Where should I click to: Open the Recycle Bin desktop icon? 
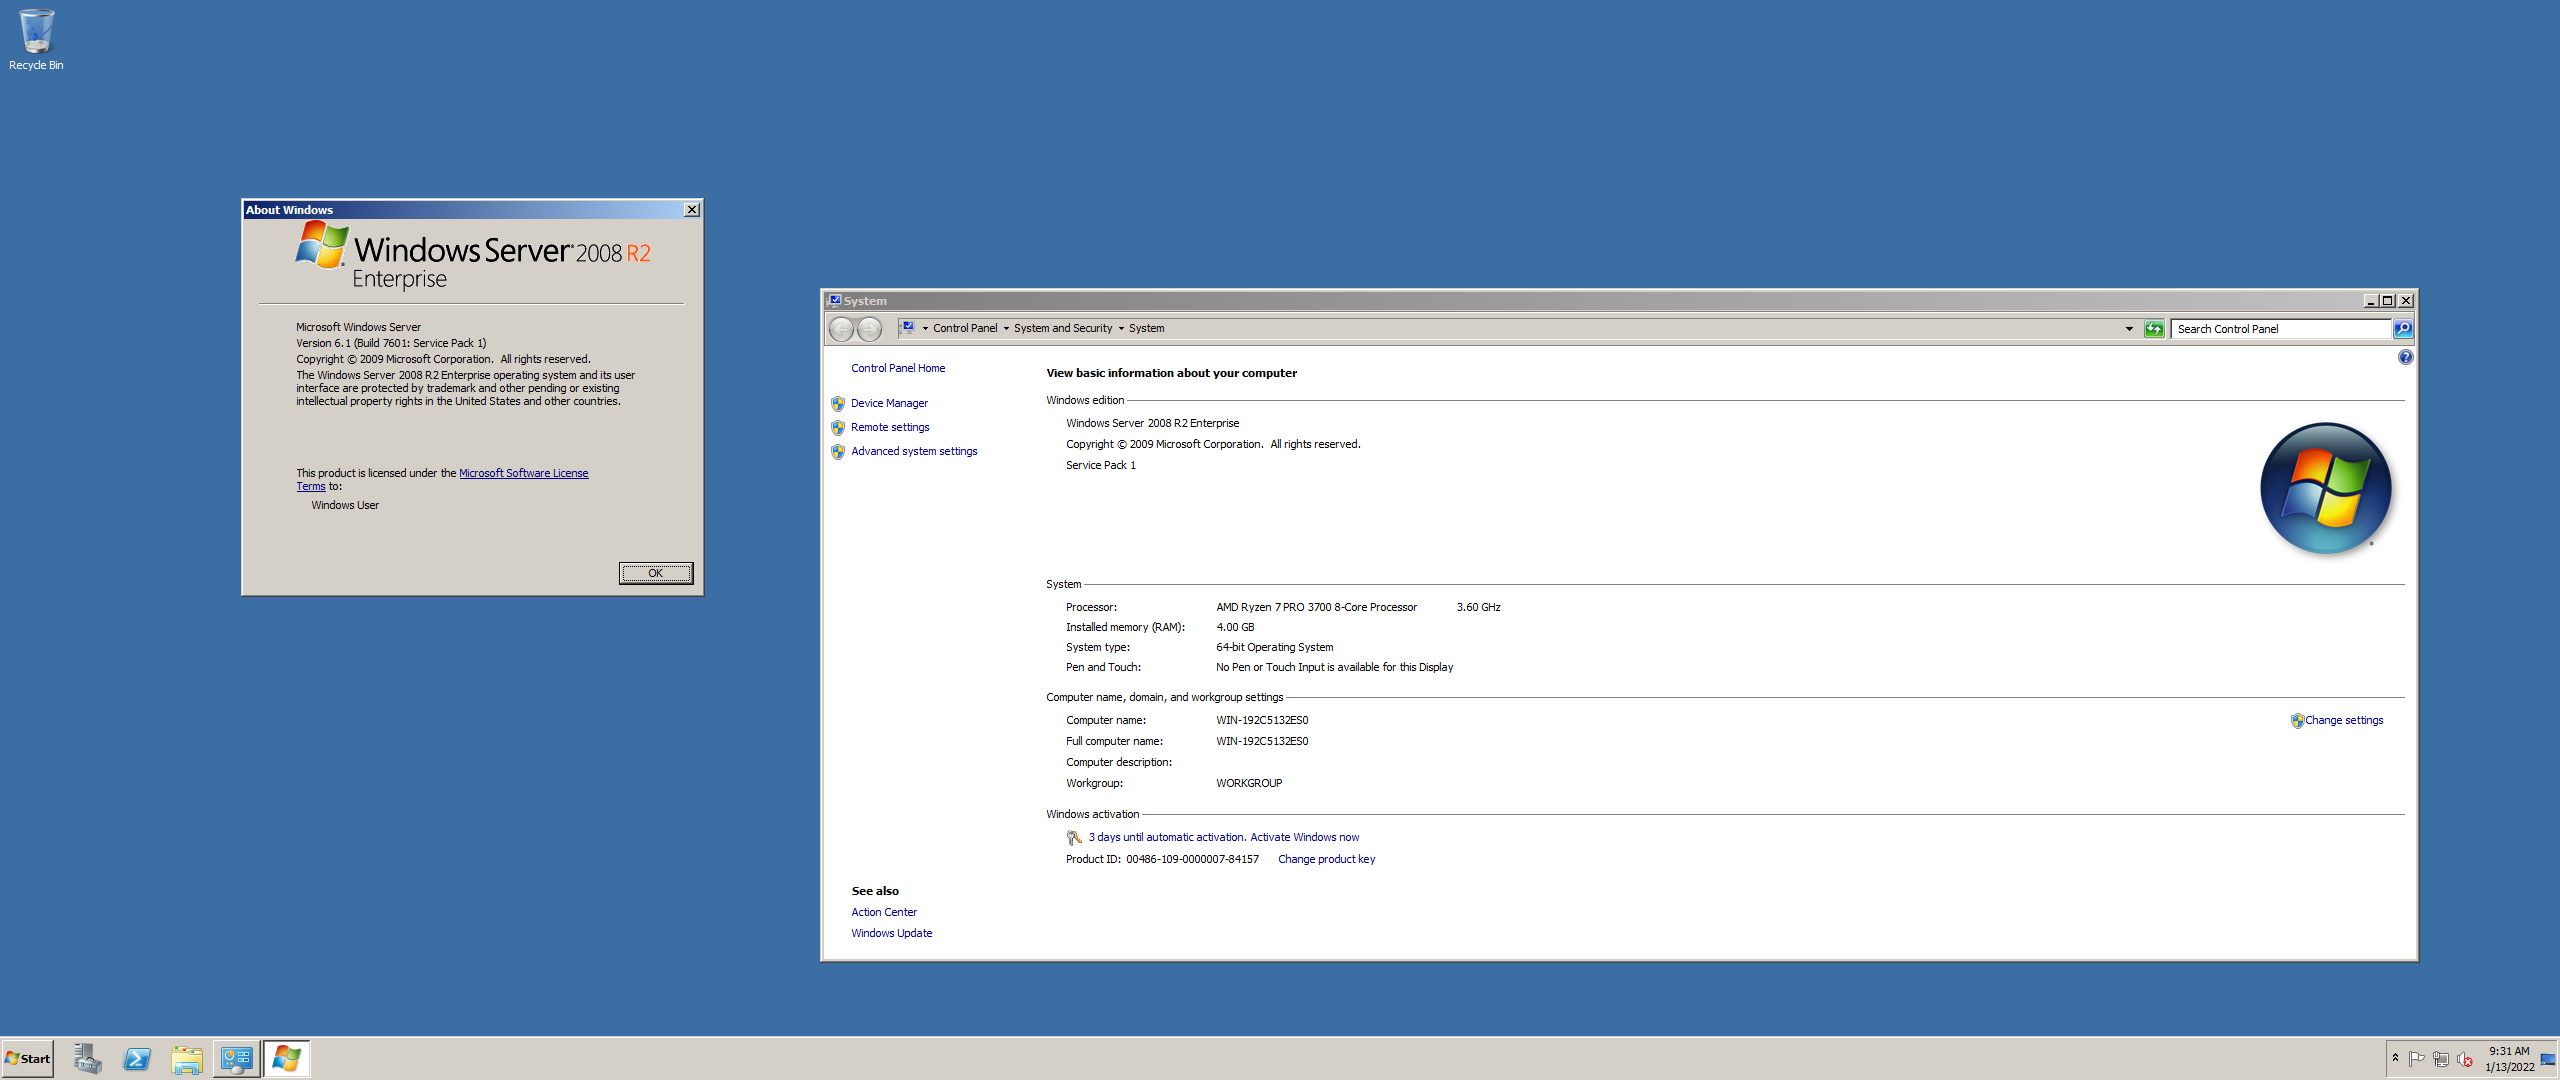click(36, 40)
